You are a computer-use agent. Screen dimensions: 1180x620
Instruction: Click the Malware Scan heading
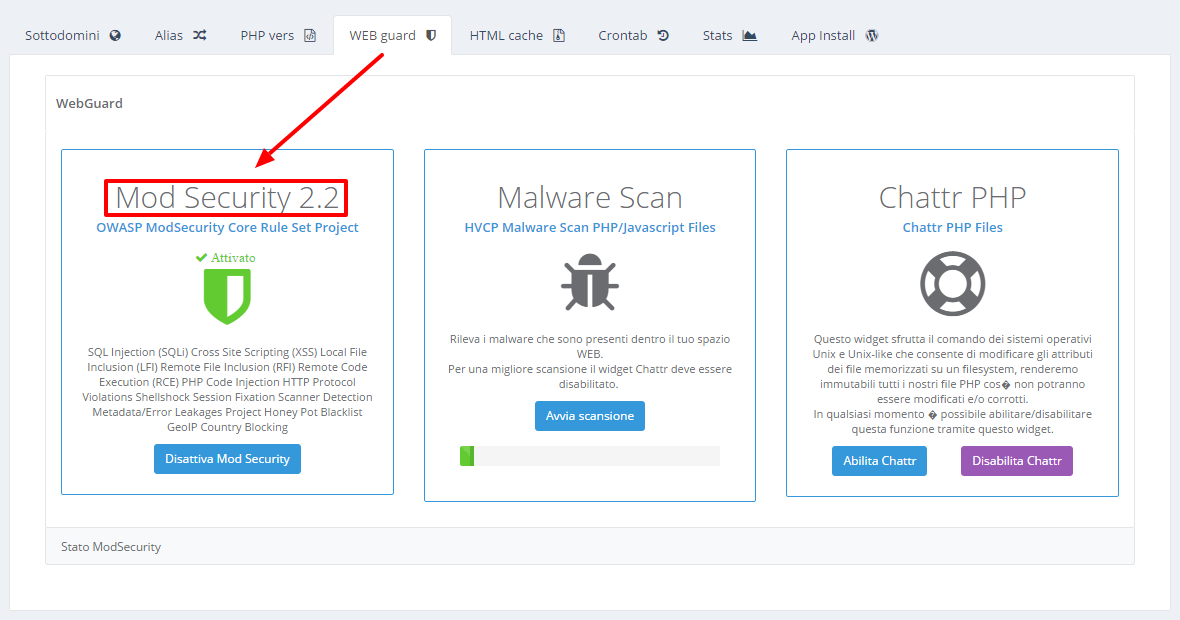[x=590, y=198]
